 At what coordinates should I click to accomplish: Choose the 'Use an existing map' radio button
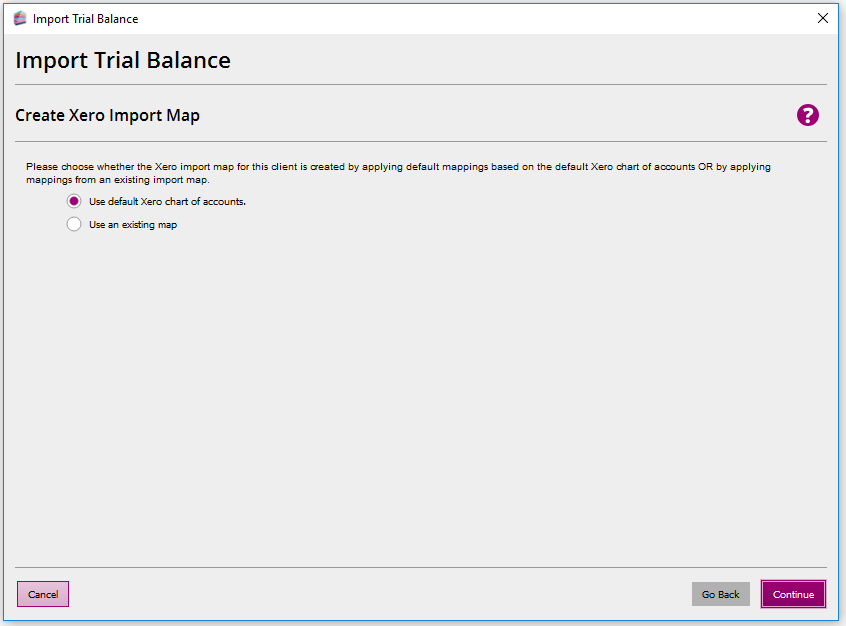[x=74, y=225]
